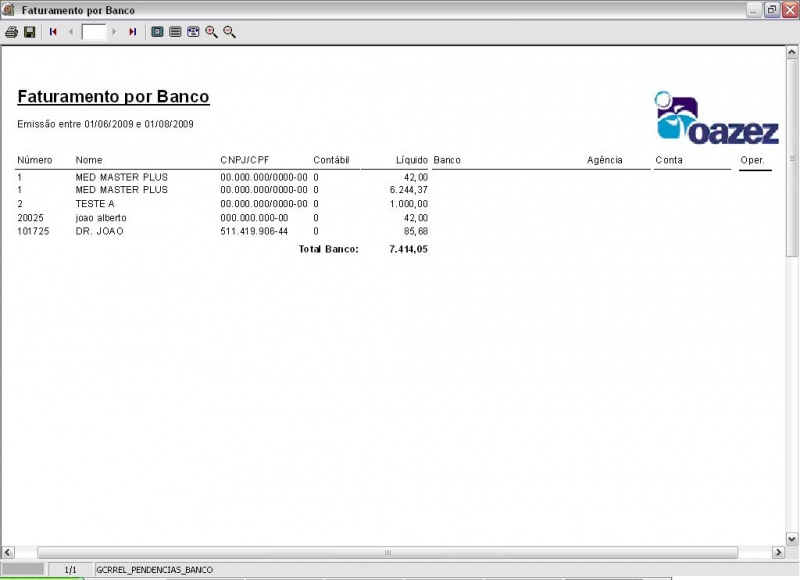Viewport: 800px width, 580px height.
Task: Click the horizontal scrollbar right arrow
Action: point(778,552)
